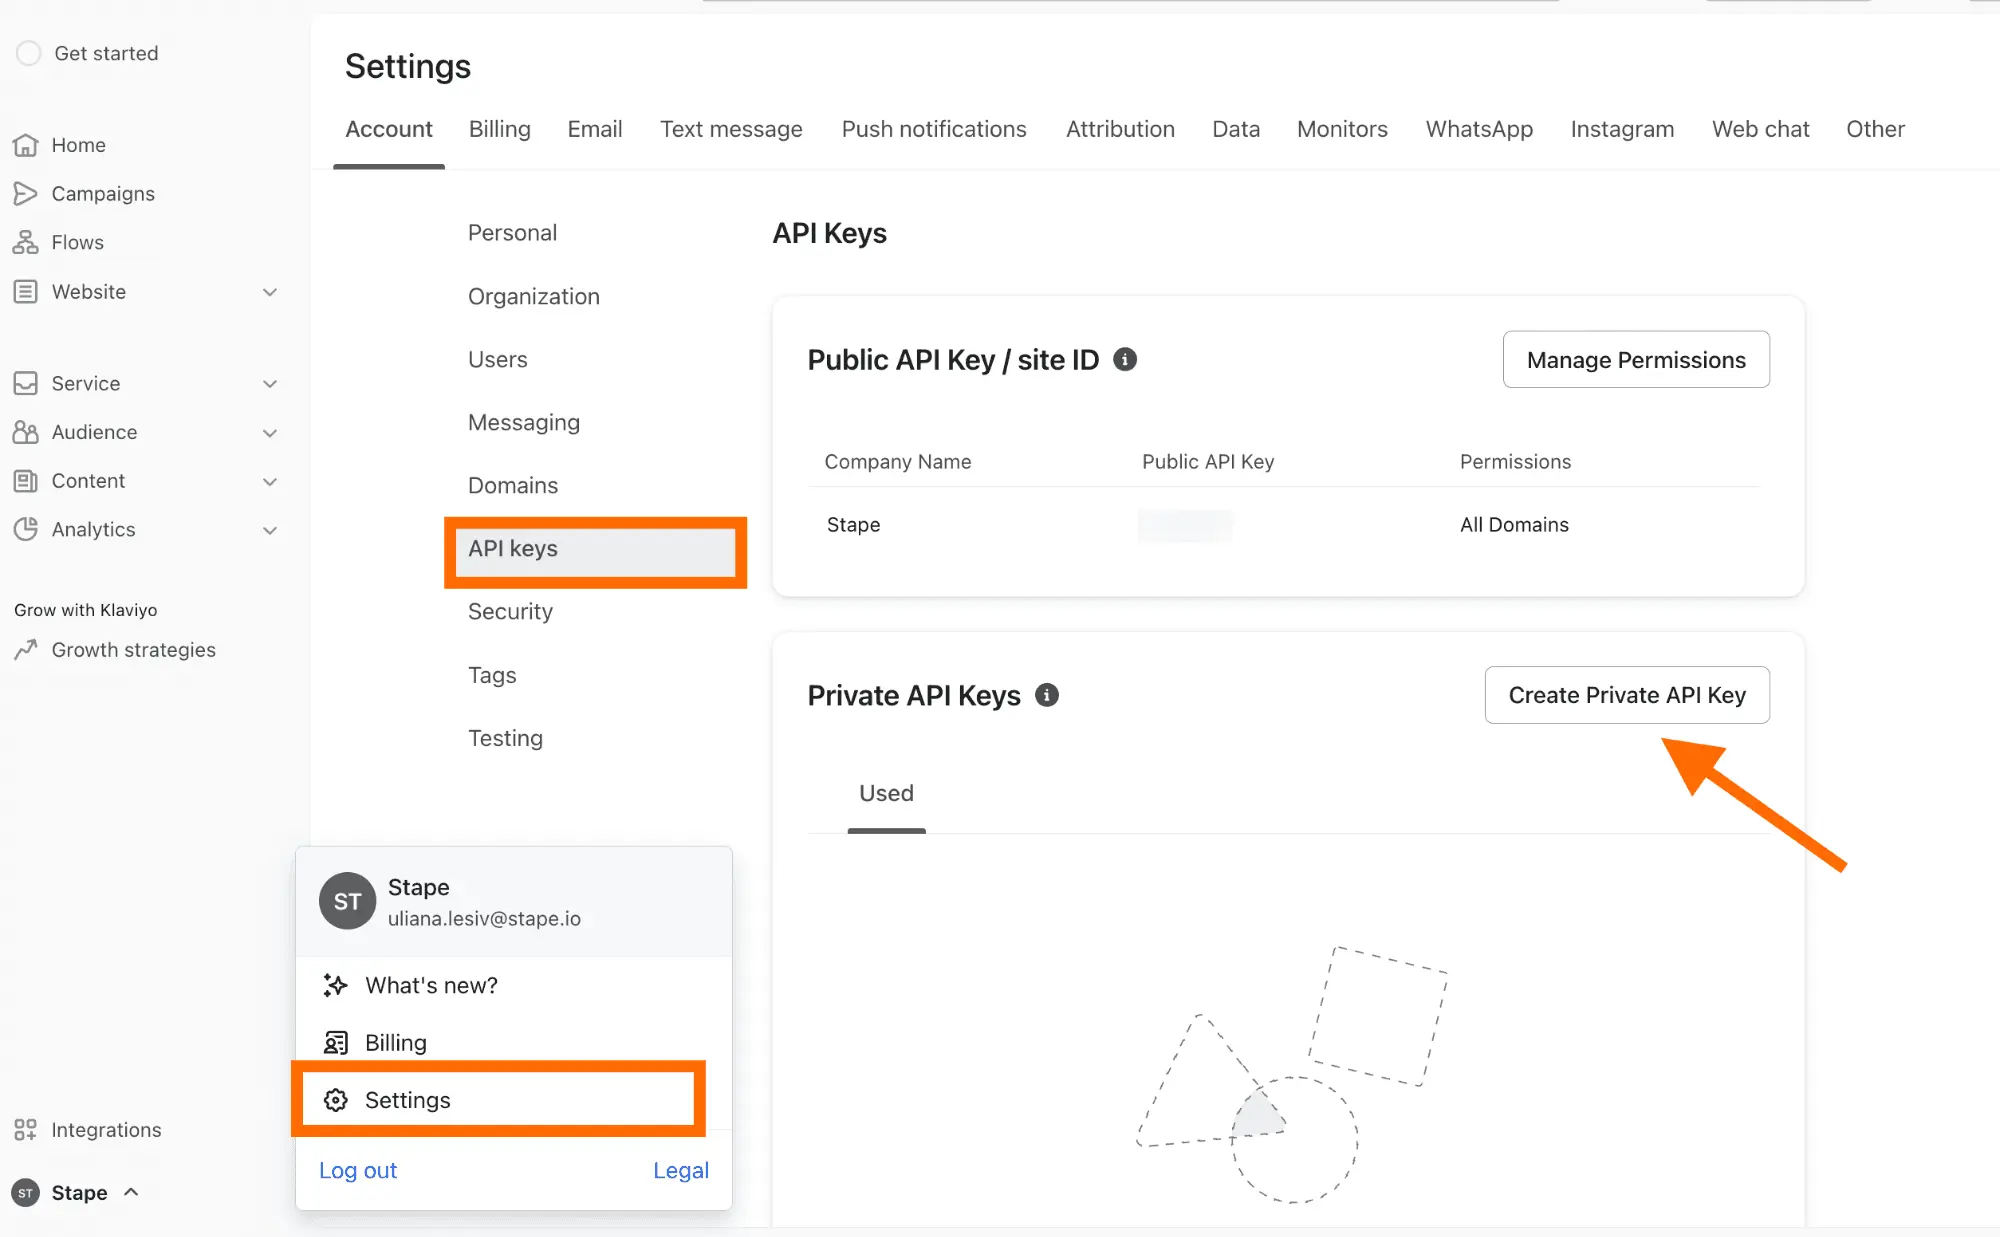Click the All Domains permissions cell
The image size is (2000, 1237).
1514,525
